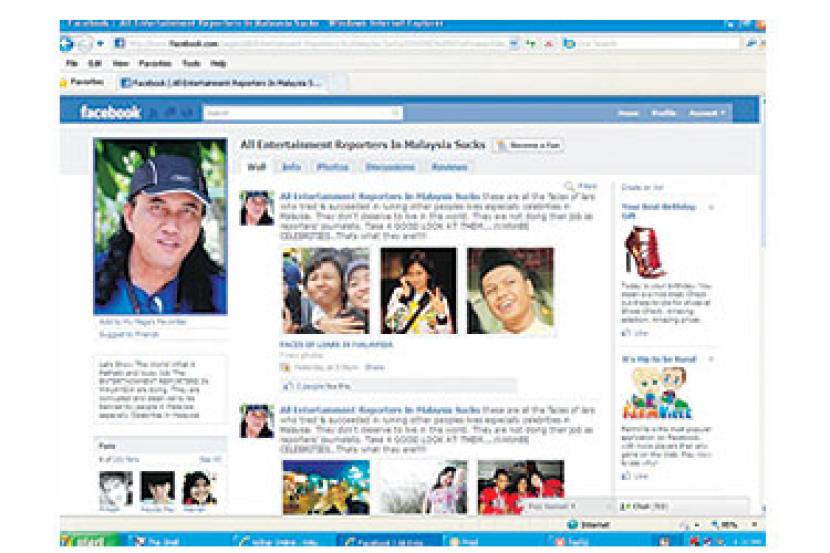Click the Share link under first post
Screen dimensions: 830x553
click(374, 367)
